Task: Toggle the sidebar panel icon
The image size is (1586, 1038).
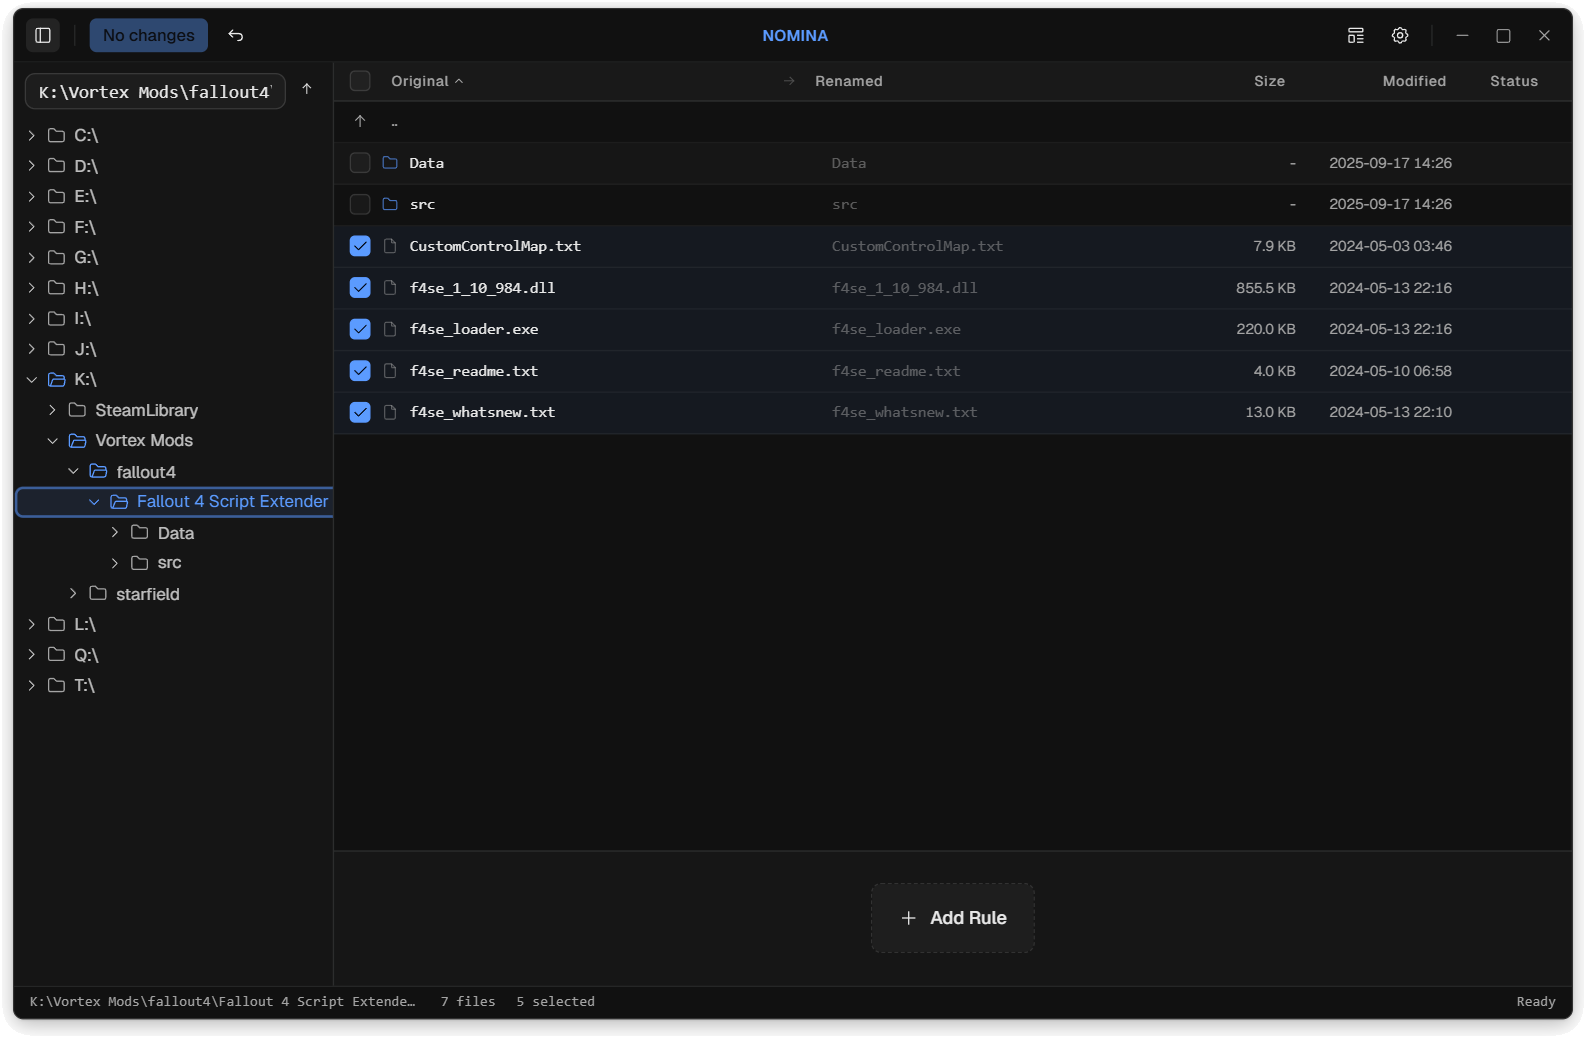Action: pyautogui.click(x=43, y=35)
